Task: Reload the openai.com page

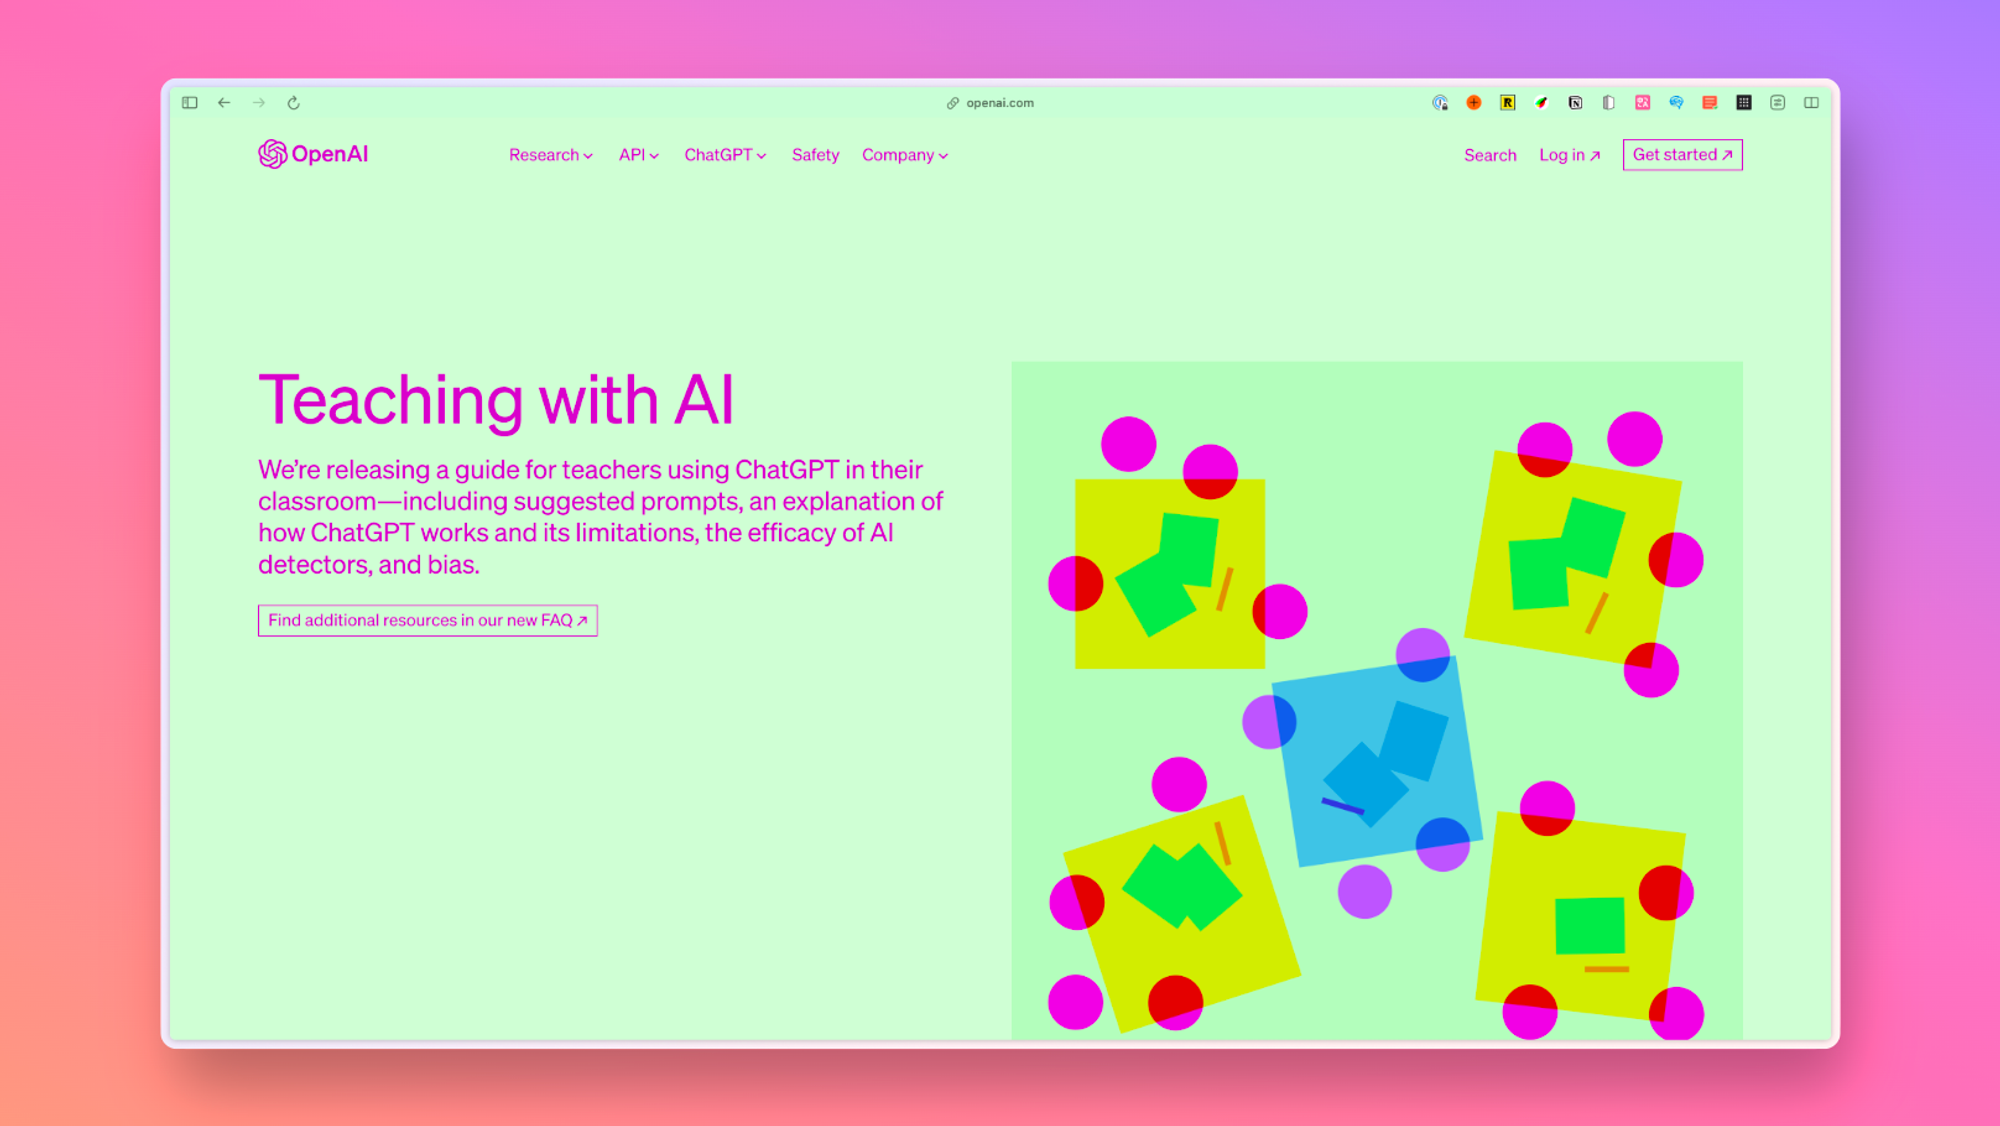Action: point(294,103)
